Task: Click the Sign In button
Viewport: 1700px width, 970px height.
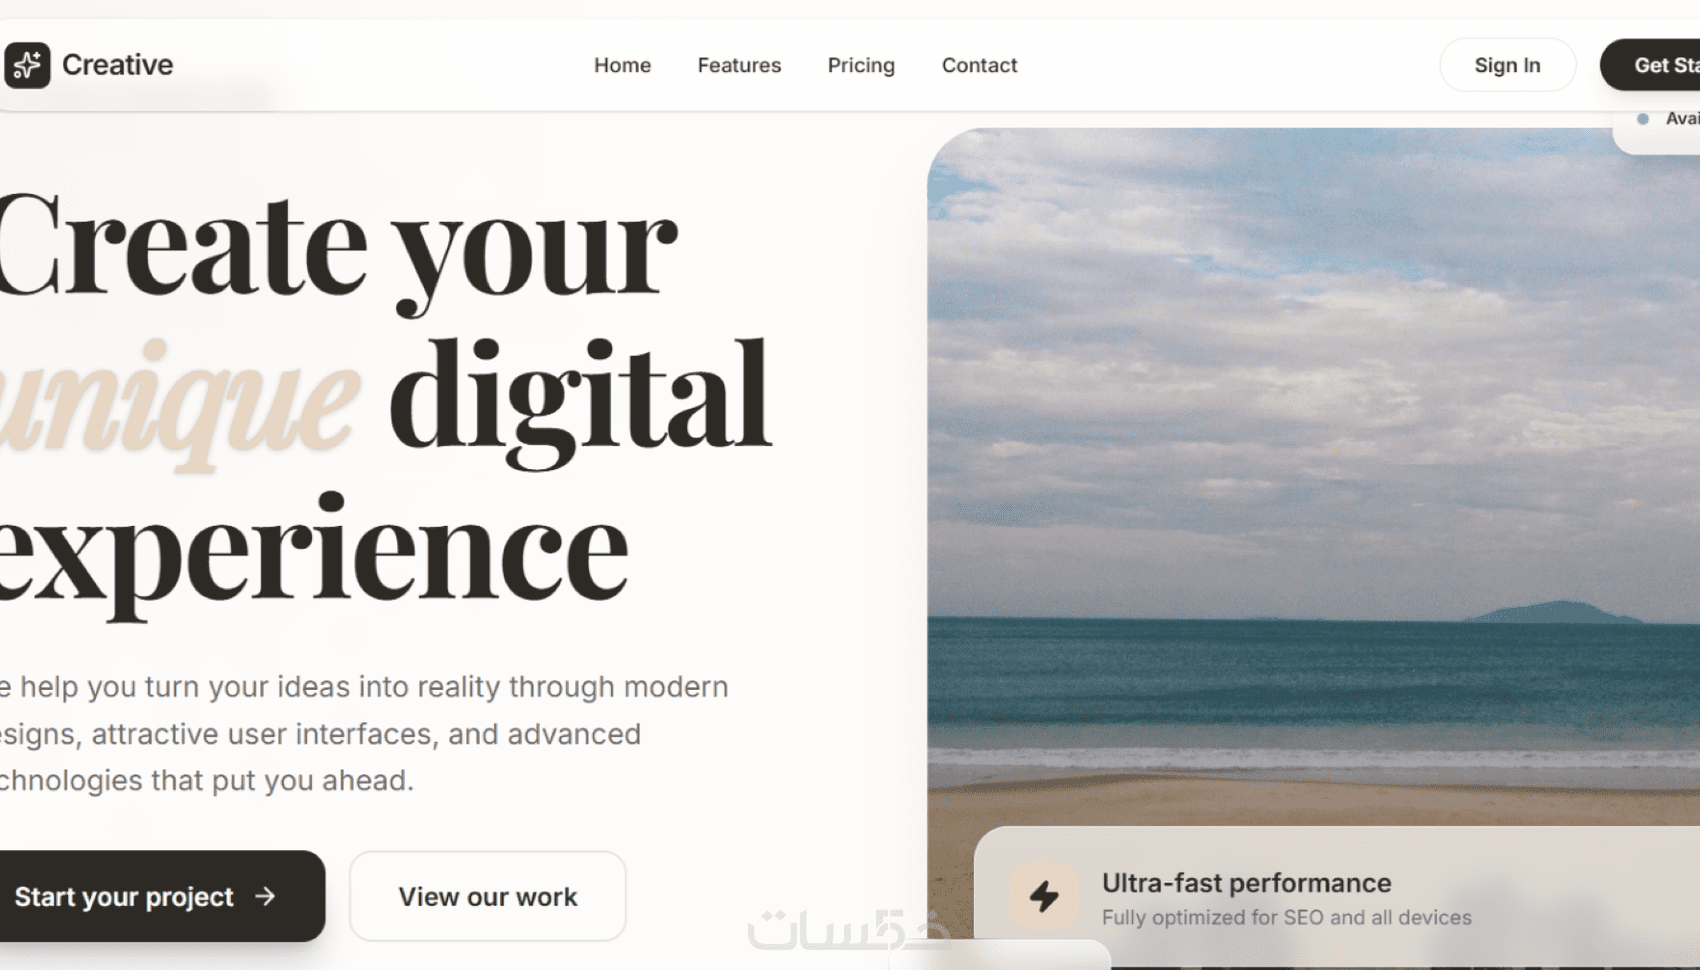Action: pos(1507,65)
